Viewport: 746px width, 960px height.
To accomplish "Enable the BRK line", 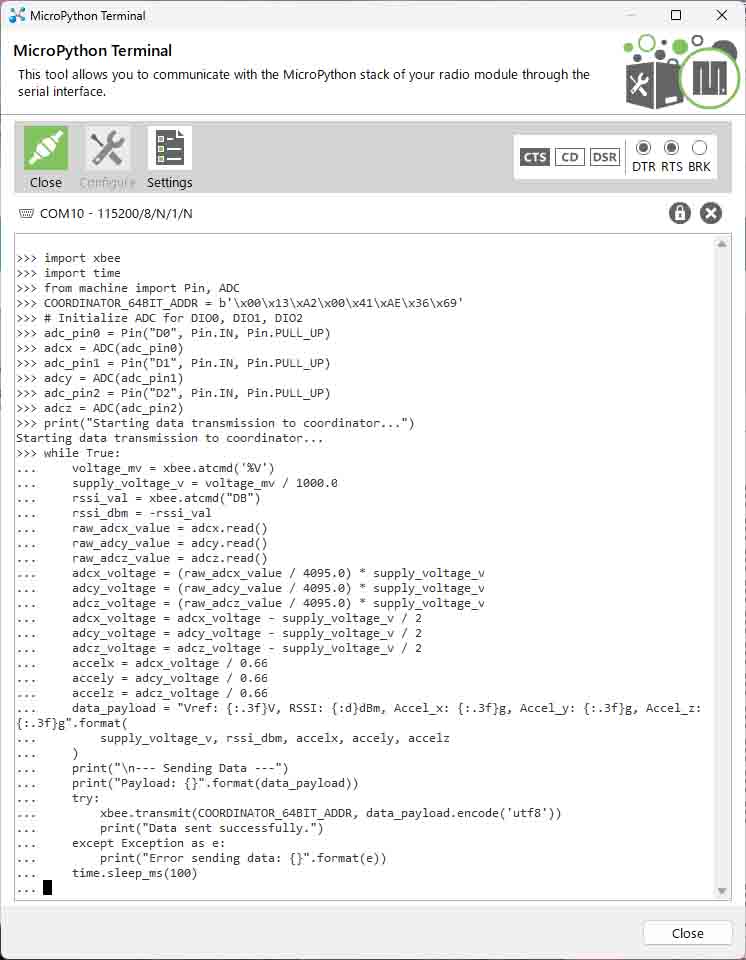I will coord(699,148).
